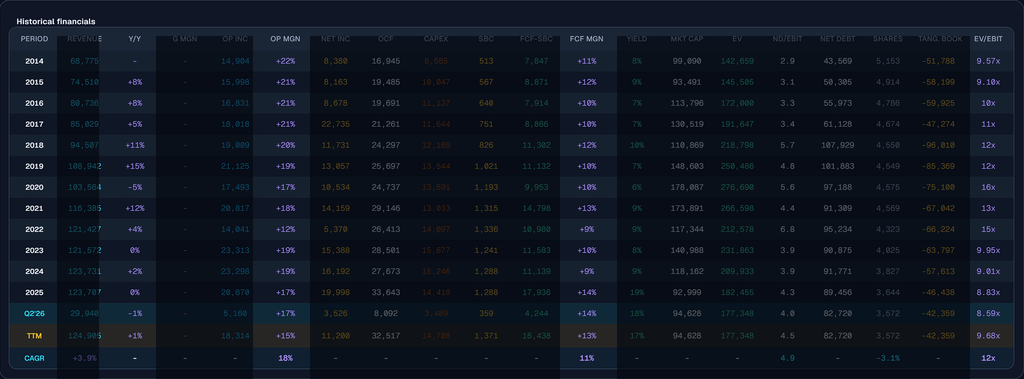Select the CAGR row label

tap(34, 358)
